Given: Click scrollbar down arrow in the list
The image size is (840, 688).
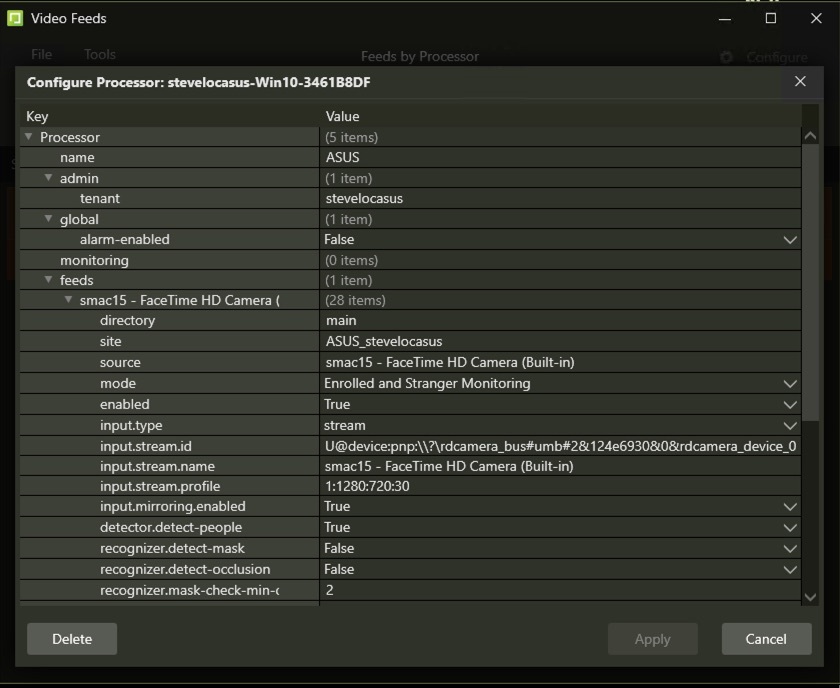Looking at the screenshot, I should pyautogui.click(x=810, y=597).
